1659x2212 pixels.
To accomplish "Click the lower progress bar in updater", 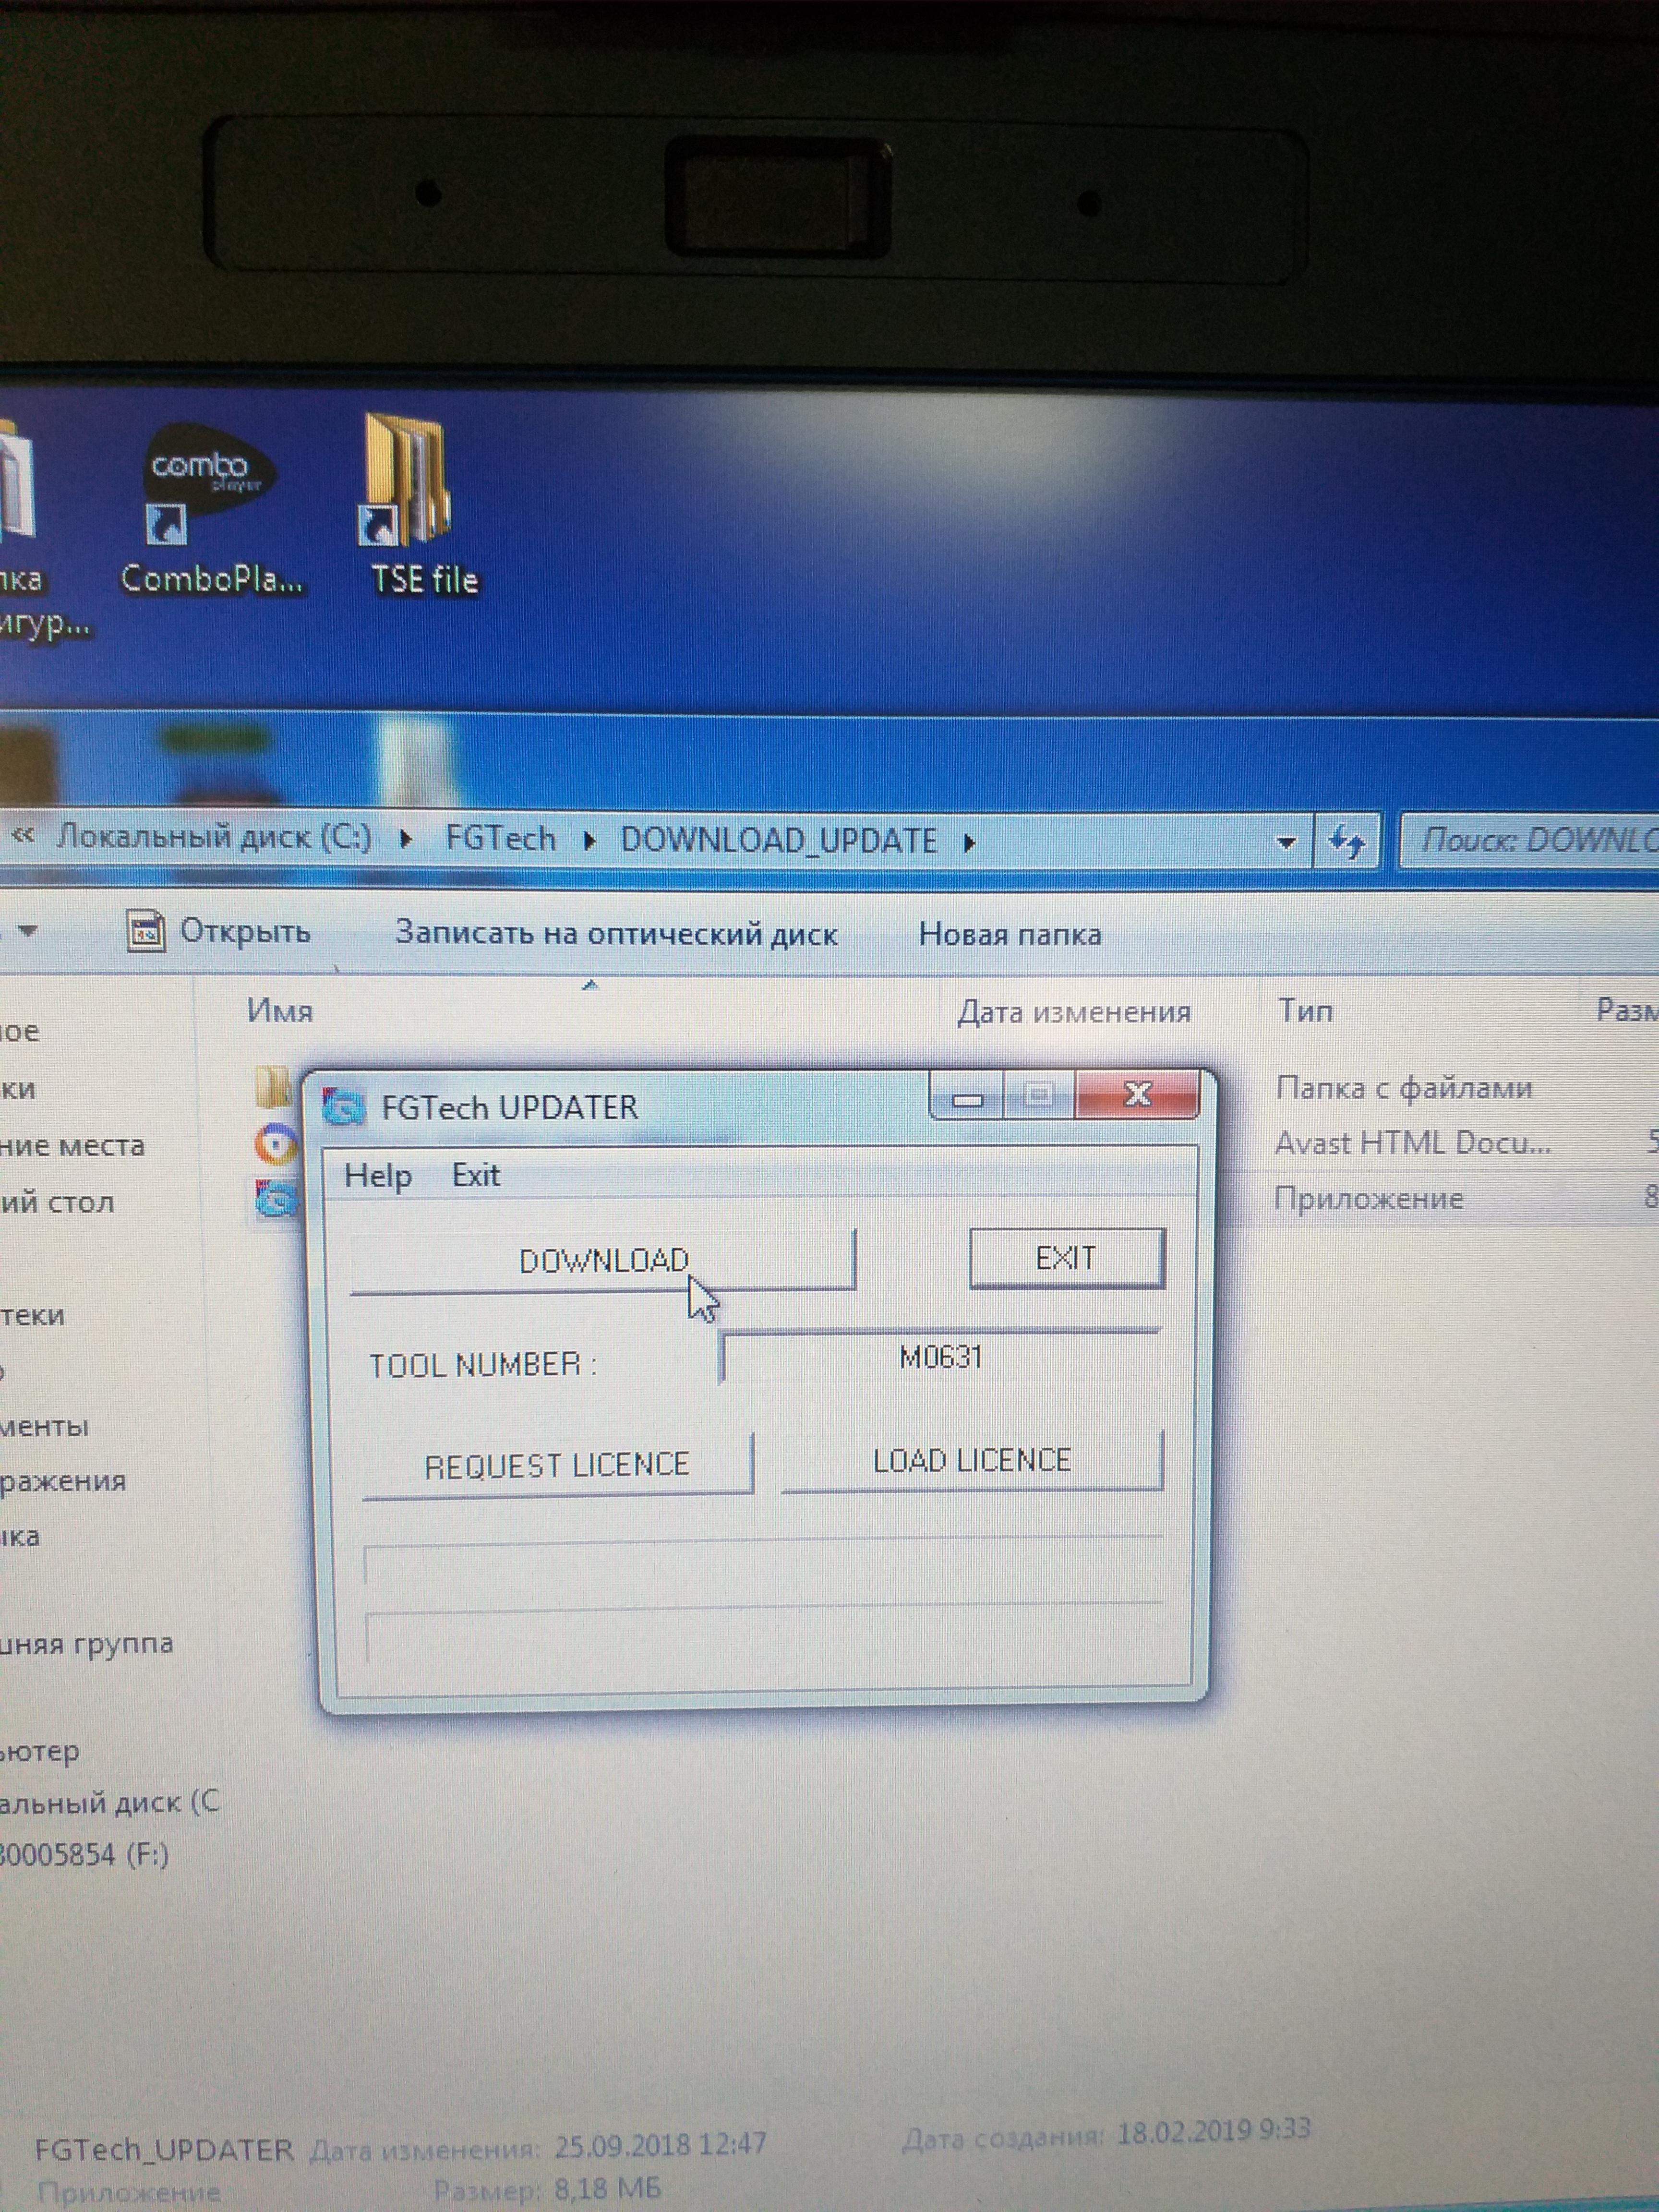I will (764, 1632).
